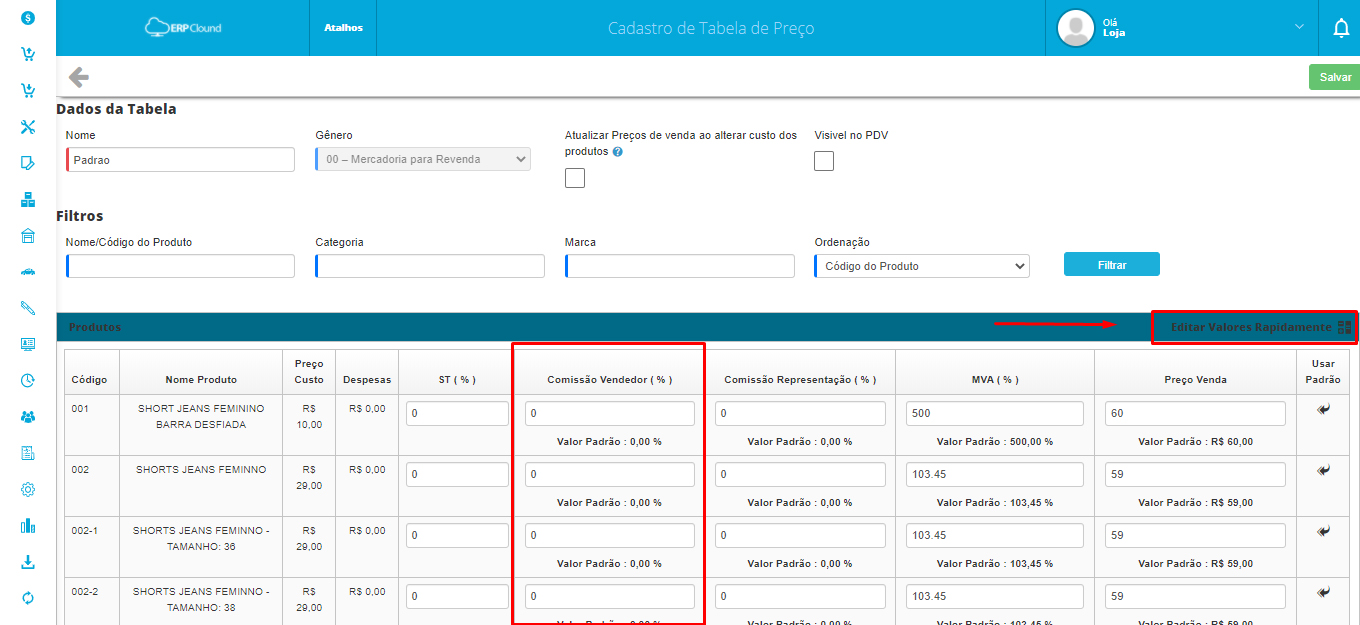Open the Atalhos menu
Screen dimensions: 1360x625
(x=344, y=28)
